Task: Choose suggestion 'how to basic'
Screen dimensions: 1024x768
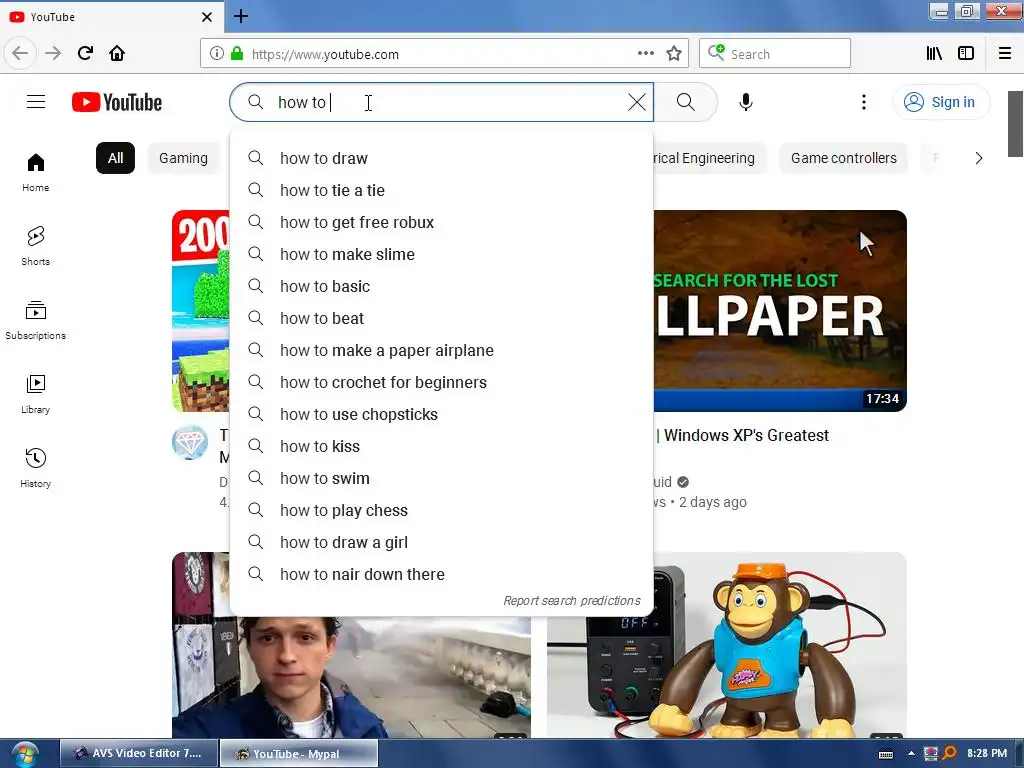Action: pyautogui.click(x=441, y=286)
